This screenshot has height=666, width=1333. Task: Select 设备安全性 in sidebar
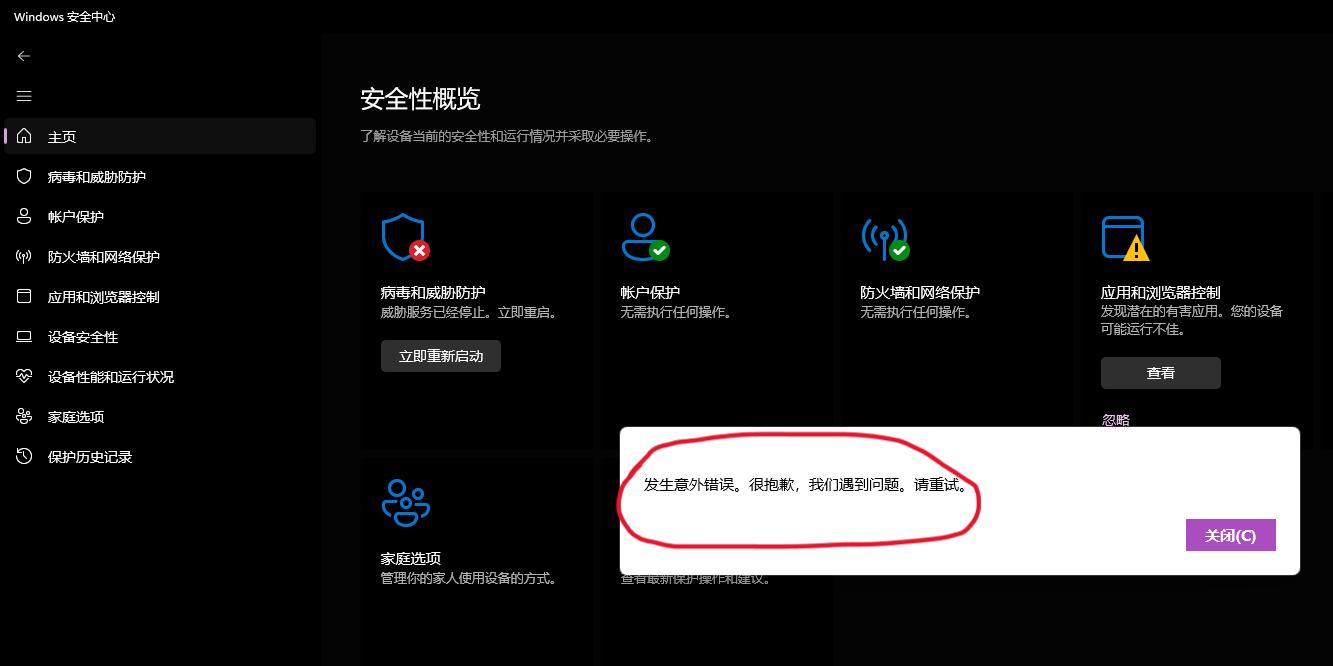(160, 336)
